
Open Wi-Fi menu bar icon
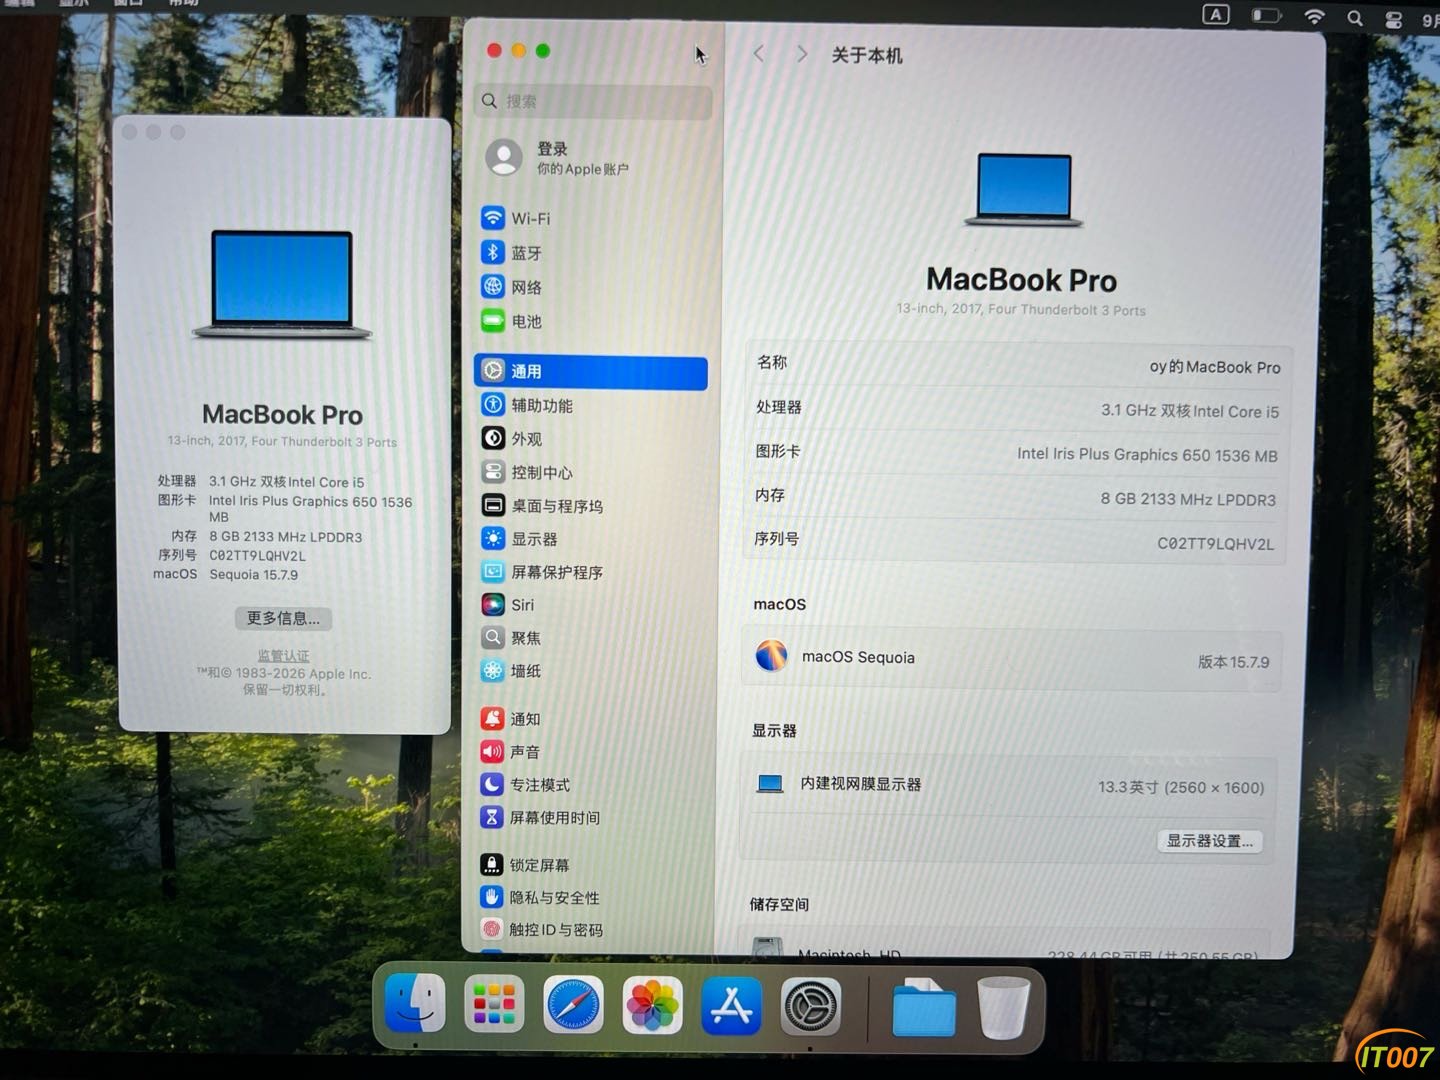click(1315, 16)
